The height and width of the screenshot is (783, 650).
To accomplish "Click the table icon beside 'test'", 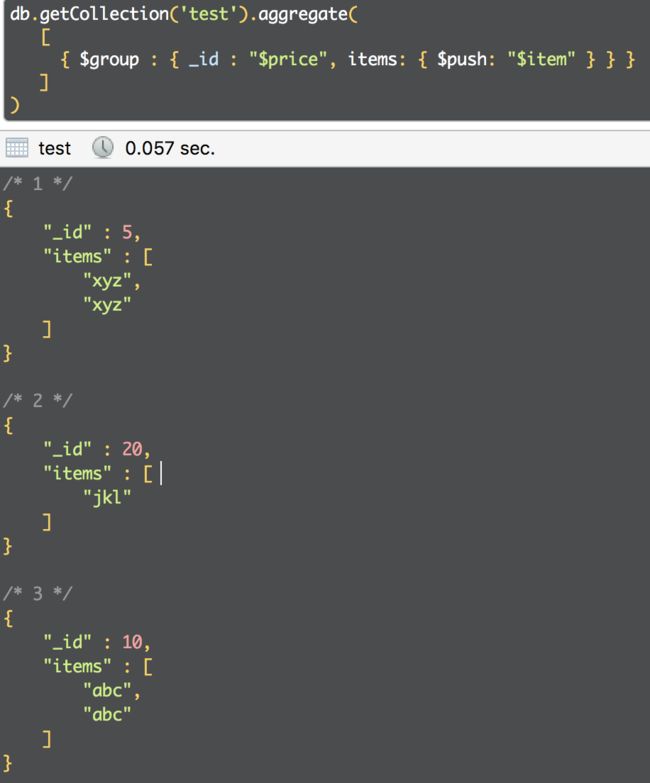I will (x=16, y=148).
